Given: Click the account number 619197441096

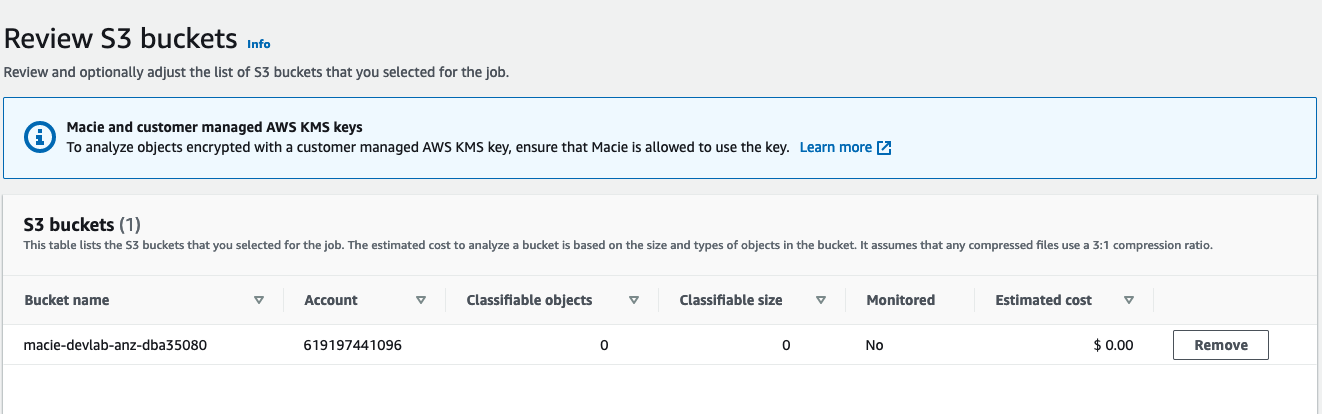Looking at the screenshot, I should pyautogui.click(x=353, y=345).
